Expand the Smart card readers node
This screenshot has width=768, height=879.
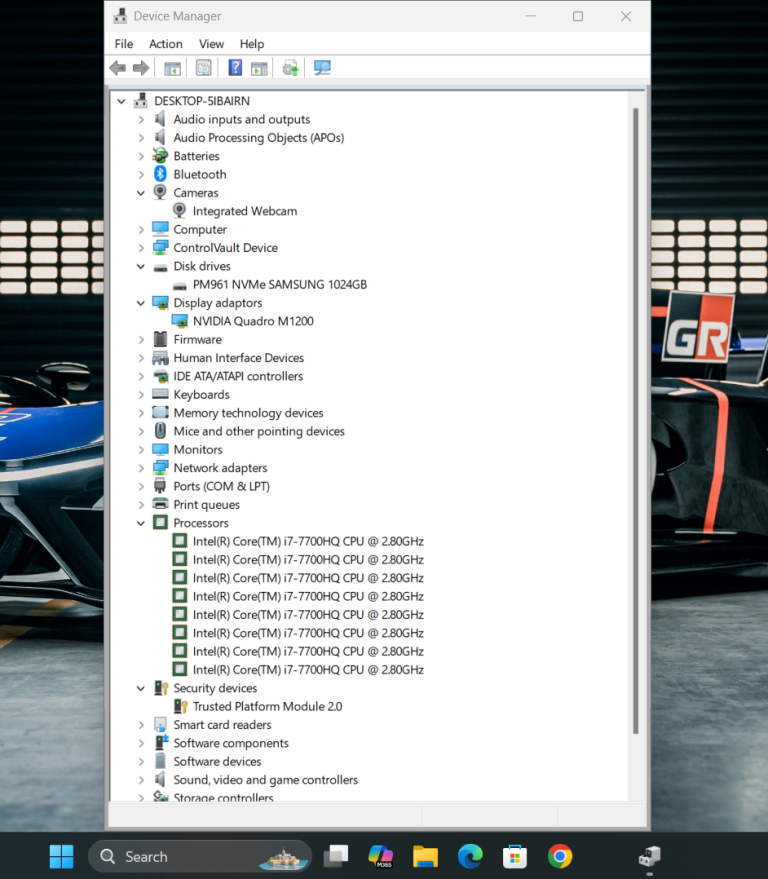coord(141,725)
